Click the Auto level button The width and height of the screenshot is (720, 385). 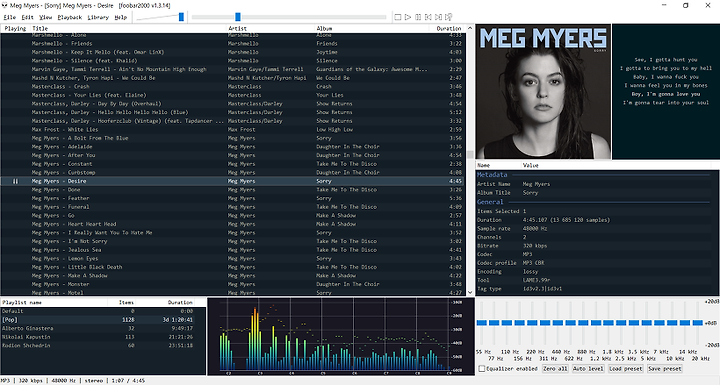[x=588, y=368]
